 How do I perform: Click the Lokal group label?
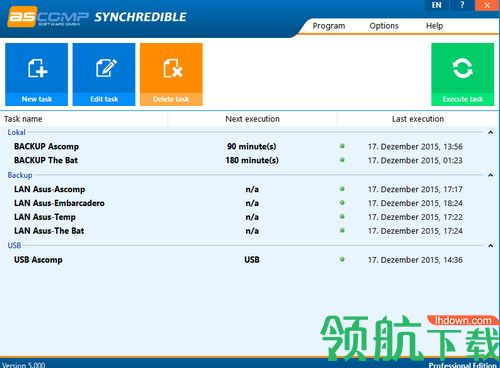16,132
